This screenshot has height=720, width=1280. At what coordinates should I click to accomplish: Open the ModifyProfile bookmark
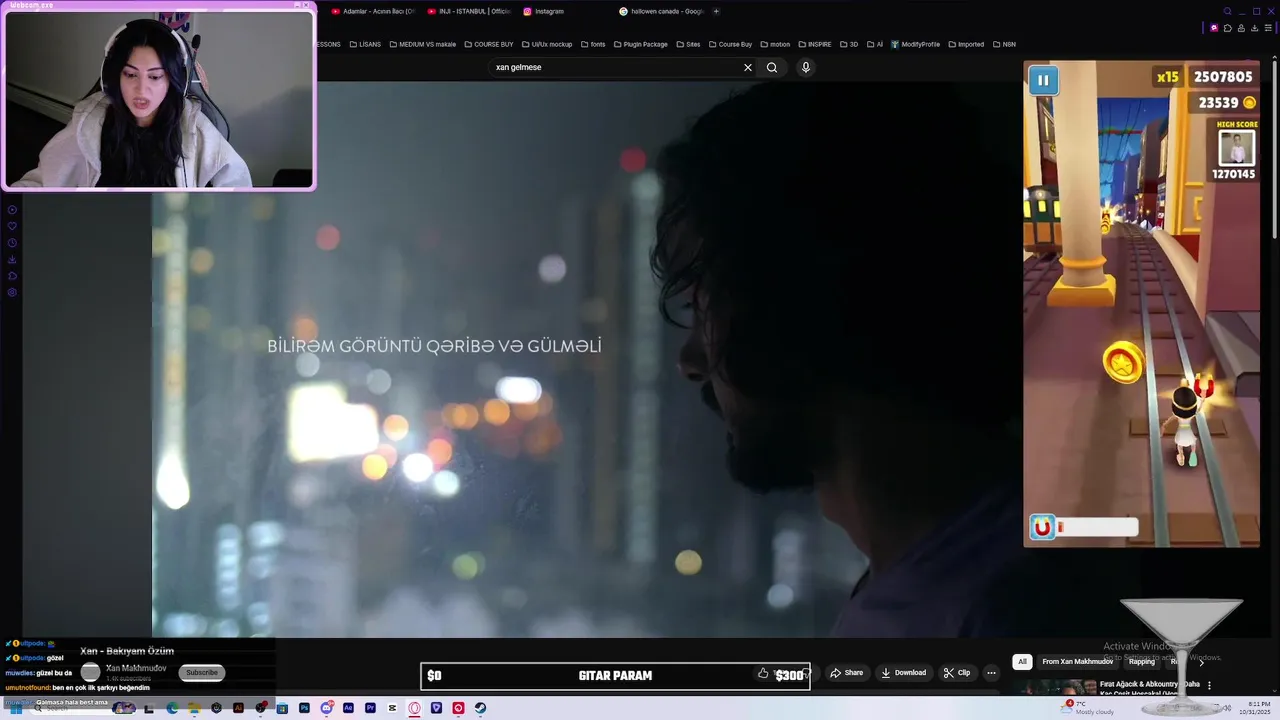click(915, 44)
